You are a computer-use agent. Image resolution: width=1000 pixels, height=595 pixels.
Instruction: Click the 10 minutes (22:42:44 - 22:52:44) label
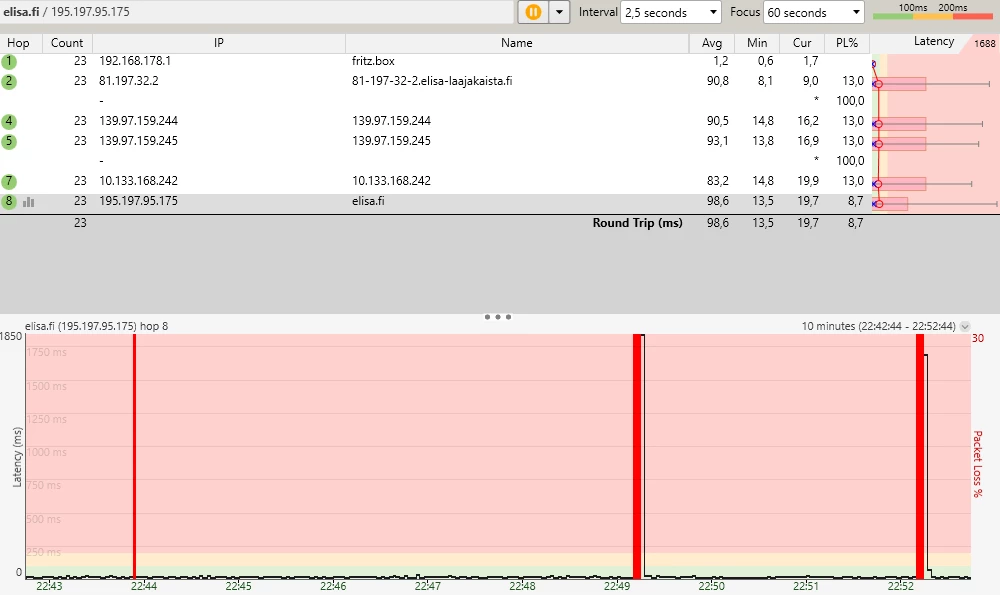pos(878,326)
